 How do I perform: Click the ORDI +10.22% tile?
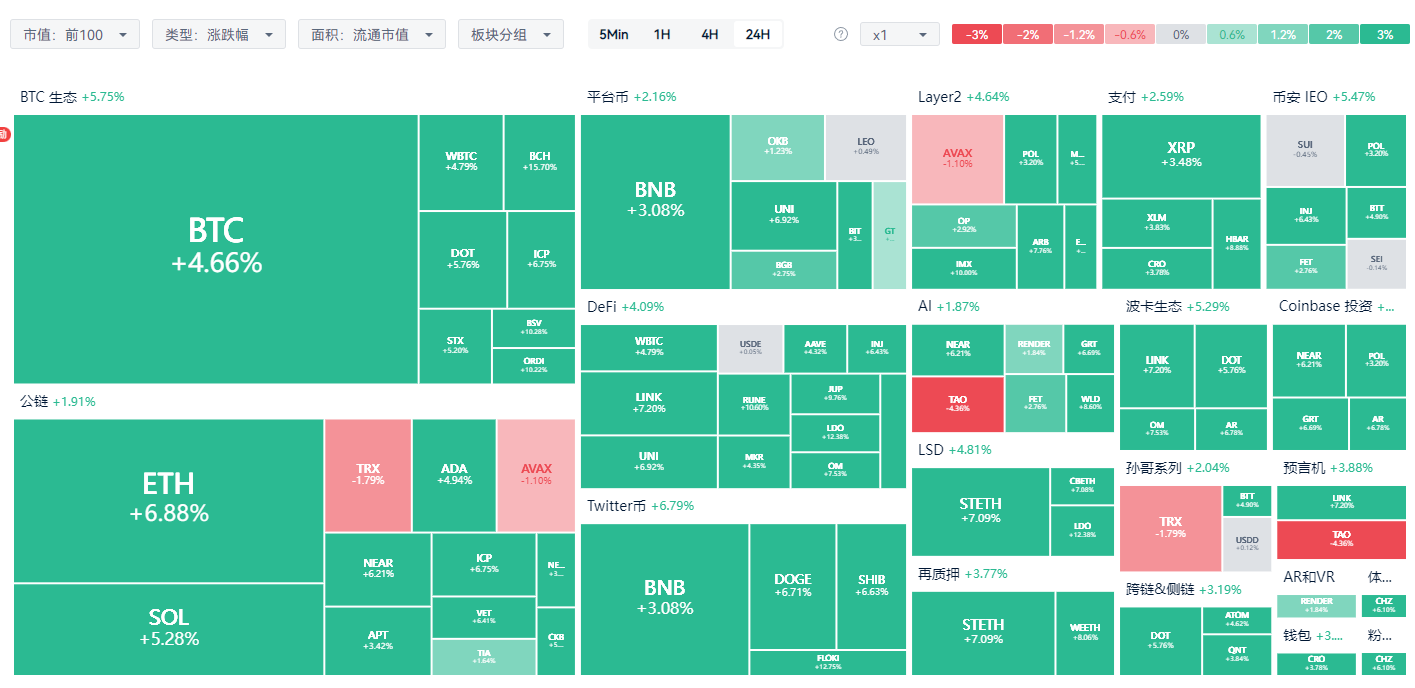[x=534, y=366]
